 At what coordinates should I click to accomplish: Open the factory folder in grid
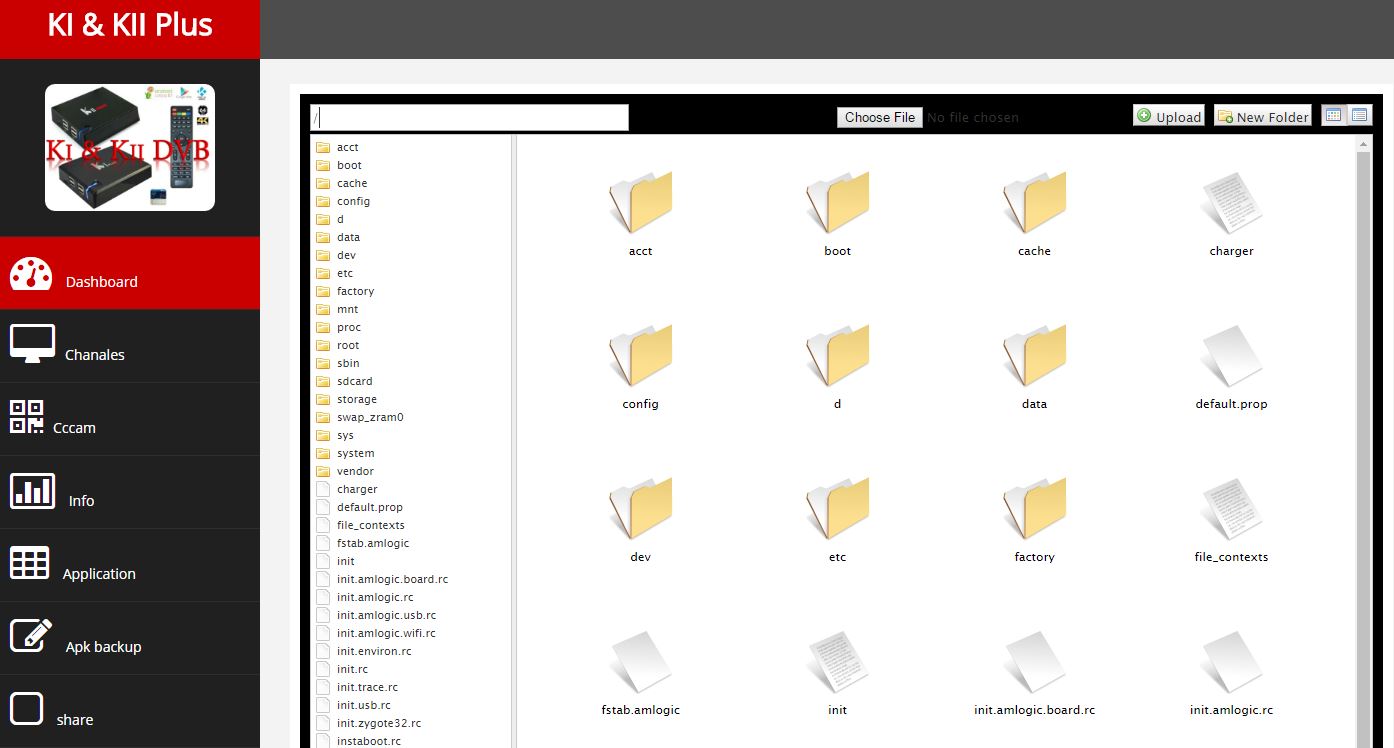point(1034,511)
